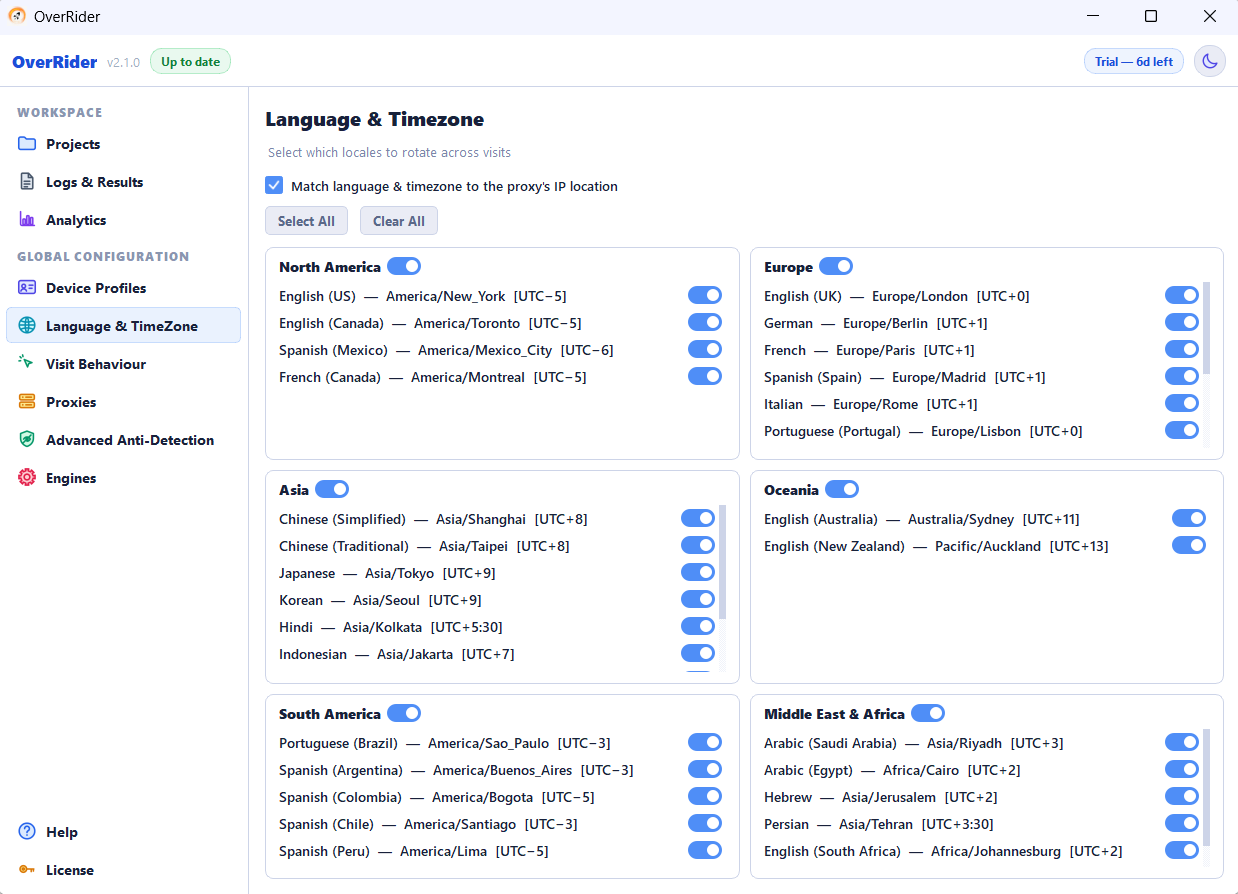The width and height of the screenshot is (1238, 894).
Task: Click the Device Profiles card icon
Action: 27,288
